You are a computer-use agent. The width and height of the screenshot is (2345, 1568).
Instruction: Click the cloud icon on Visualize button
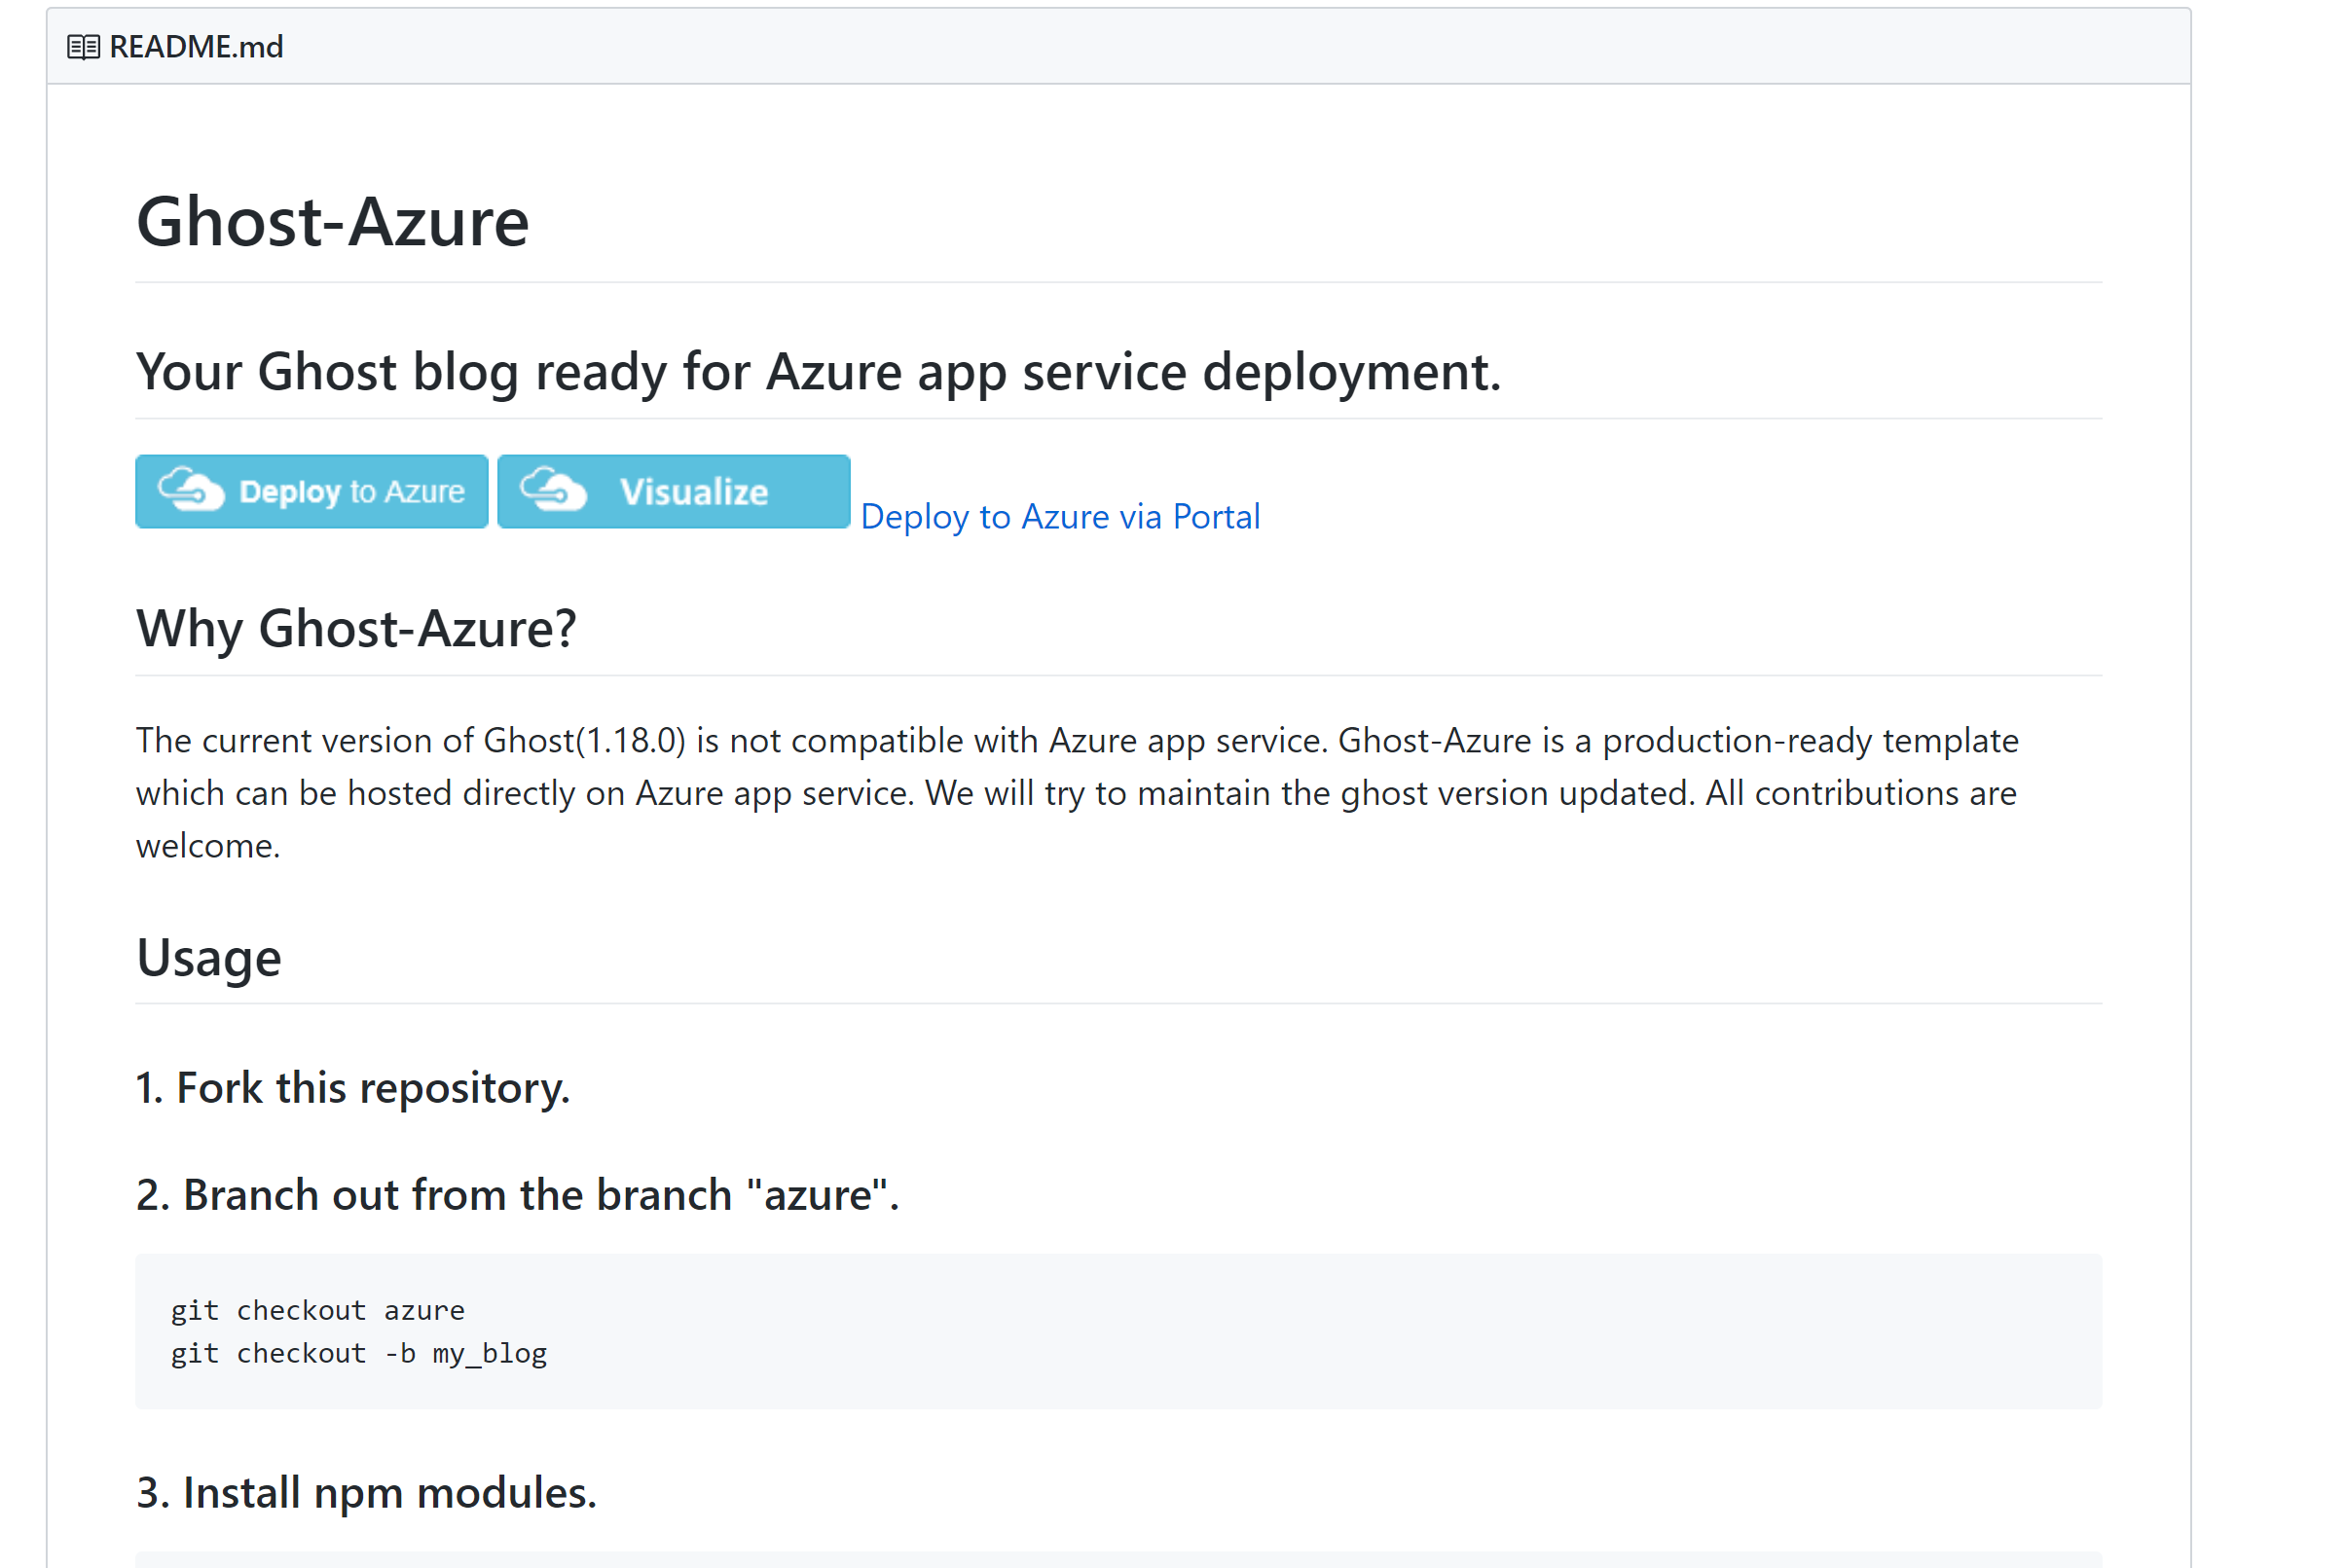pos(553,489)
